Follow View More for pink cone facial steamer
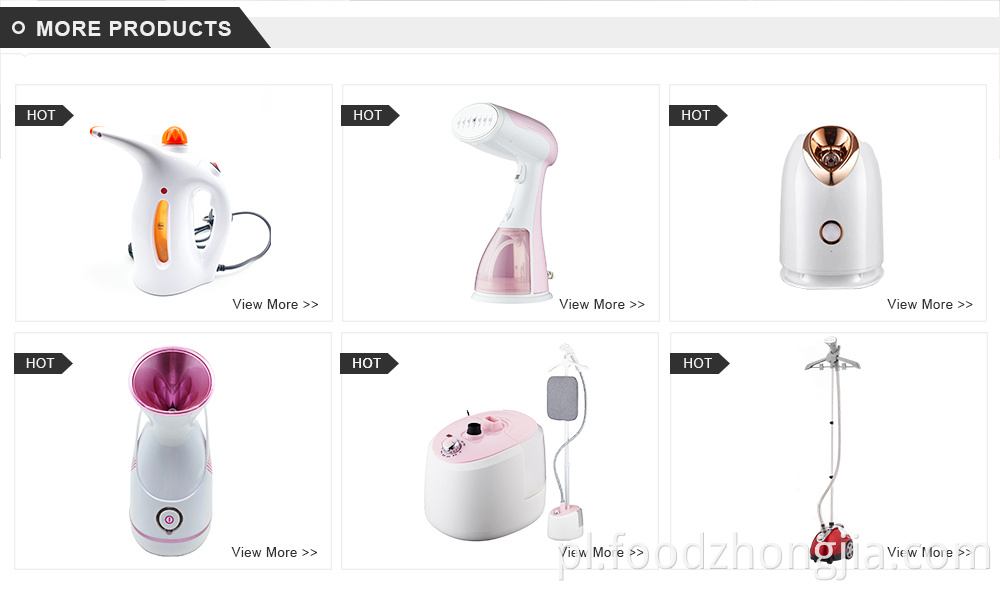Viewport: 1000px width, 590px height. (274, 552)
